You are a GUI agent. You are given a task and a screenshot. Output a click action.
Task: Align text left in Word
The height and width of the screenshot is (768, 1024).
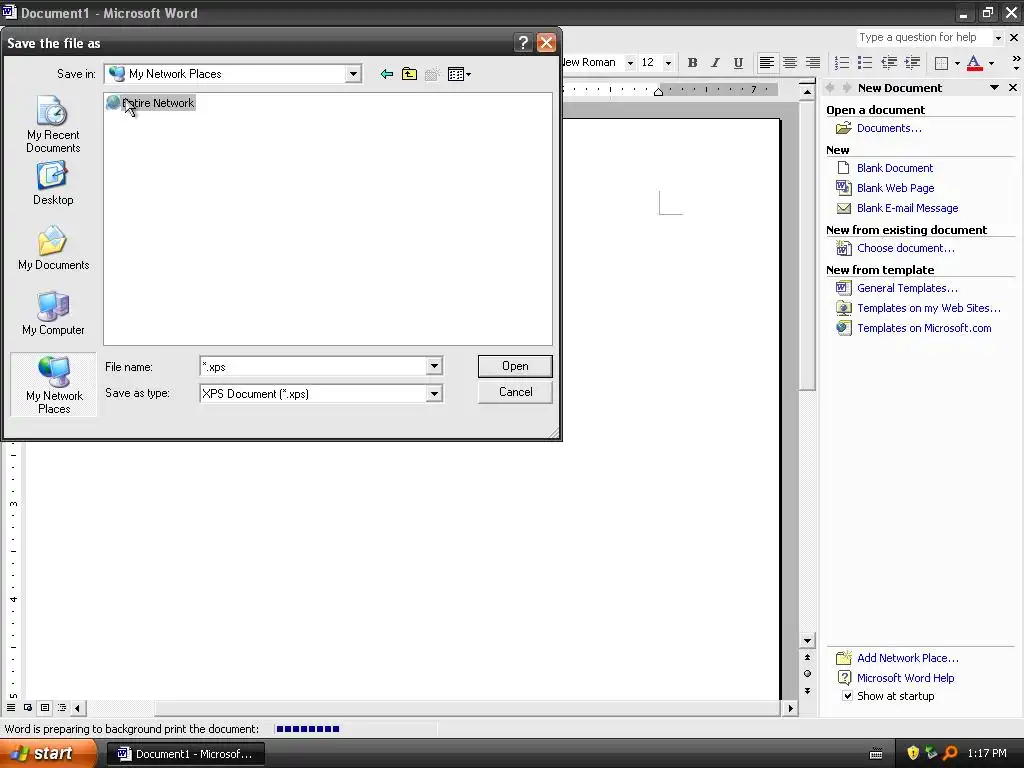point(767,63)
